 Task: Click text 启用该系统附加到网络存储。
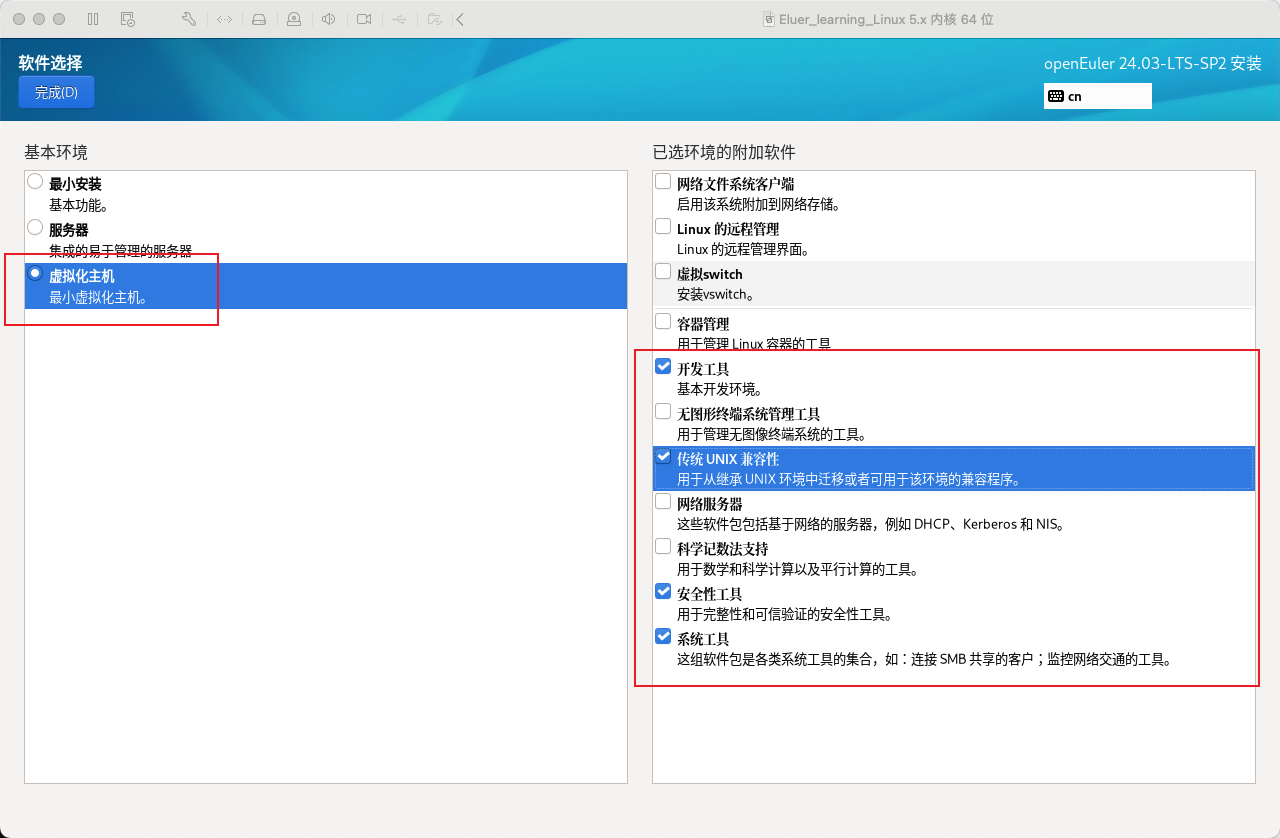point(759,205)
